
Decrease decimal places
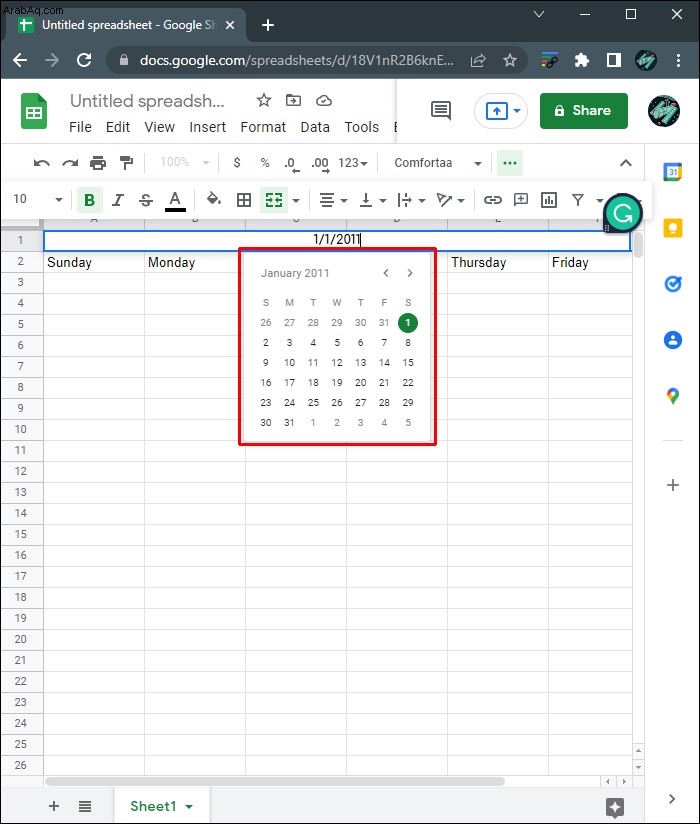292,164
